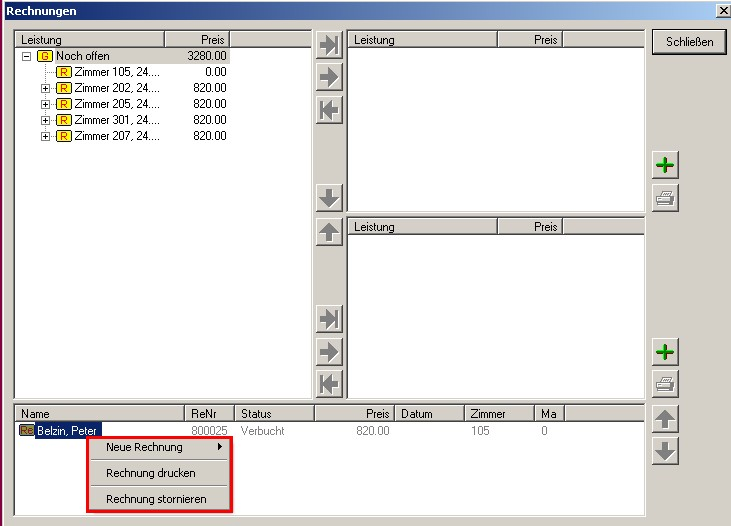
Task: Collapse the 'Noch offen' tree node
Action: pyautogui.click(x=27, y=57)
